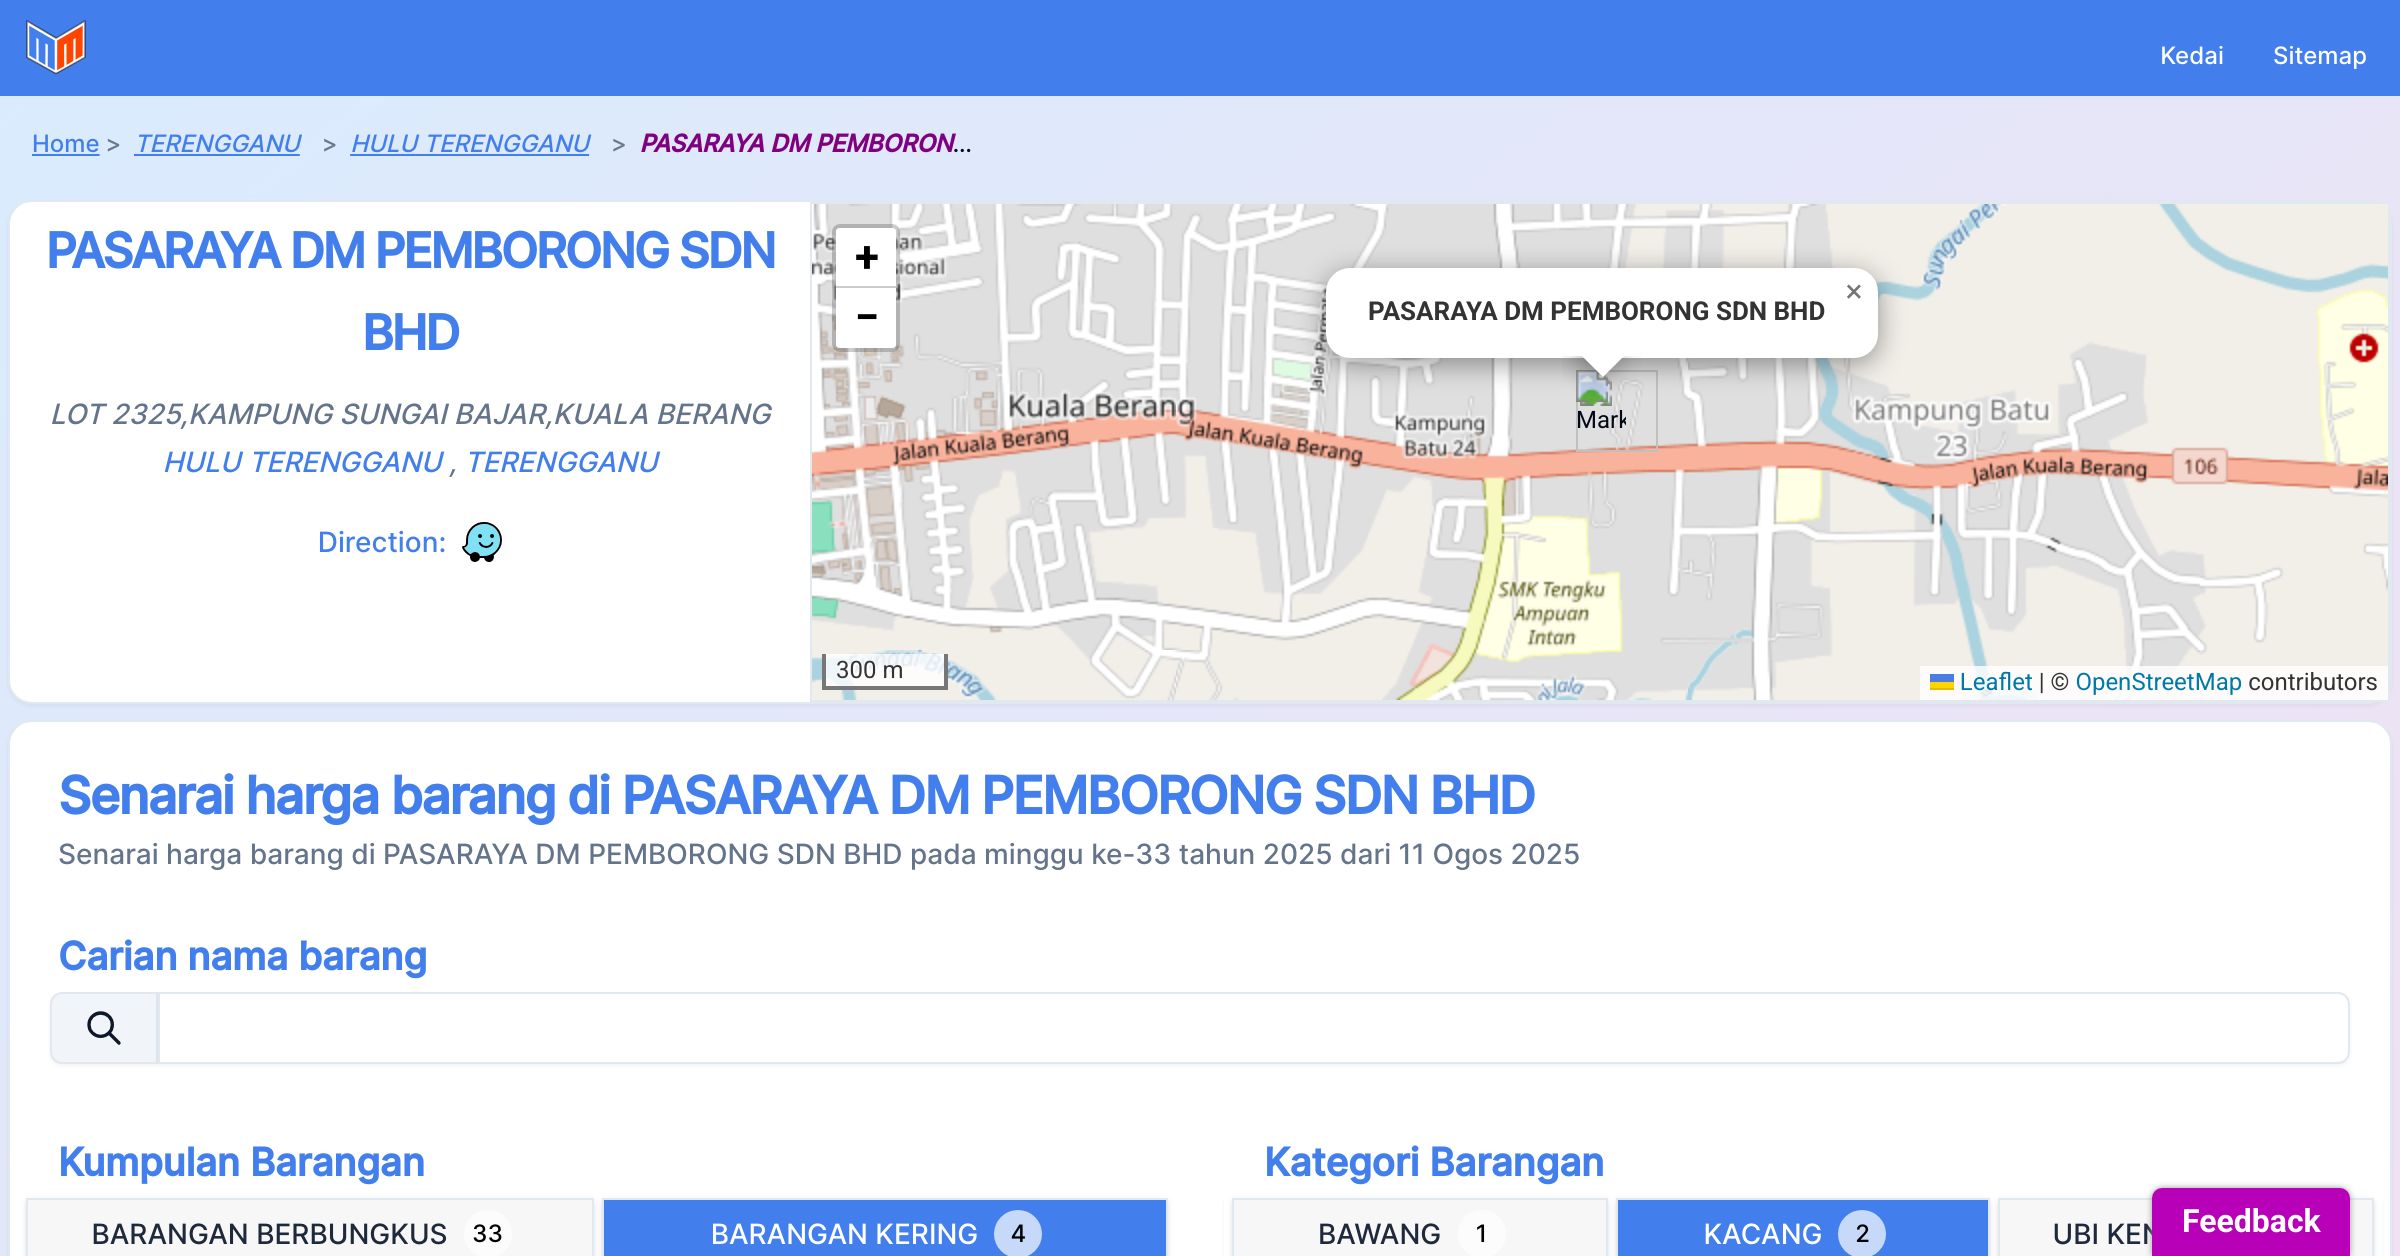This screenshot has width=2400, height=1256.
Task: Click the search magnifier icon
Action: [x=104, y=1028]
